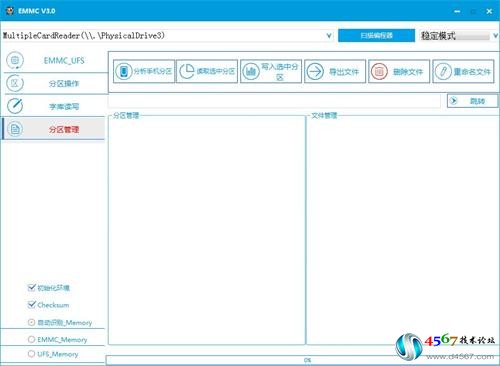Expand the 稳定模式 mode dropdown

495,36
